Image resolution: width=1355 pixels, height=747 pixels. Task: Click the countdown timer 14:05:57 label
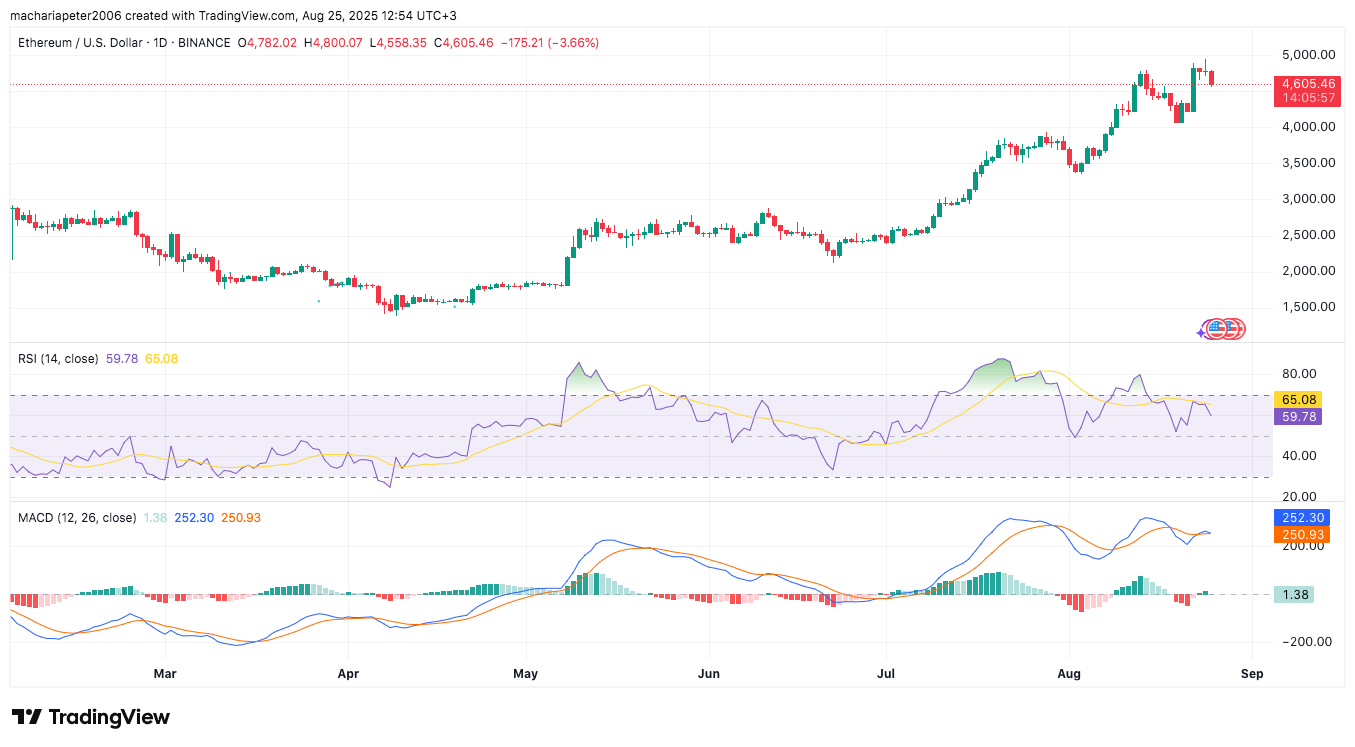pyautogui.click(x=1309, y=98)
